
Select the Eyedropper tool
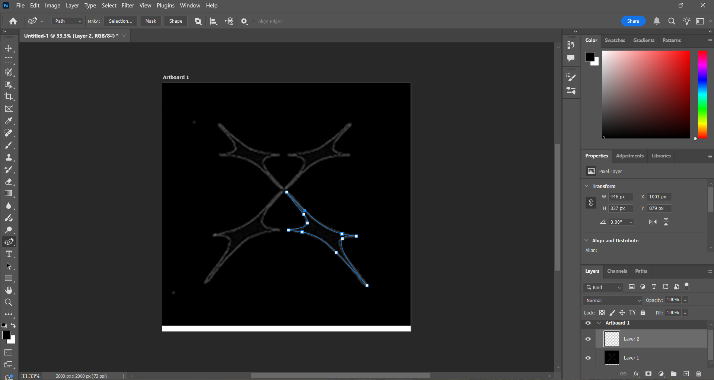tap(9, 121)
